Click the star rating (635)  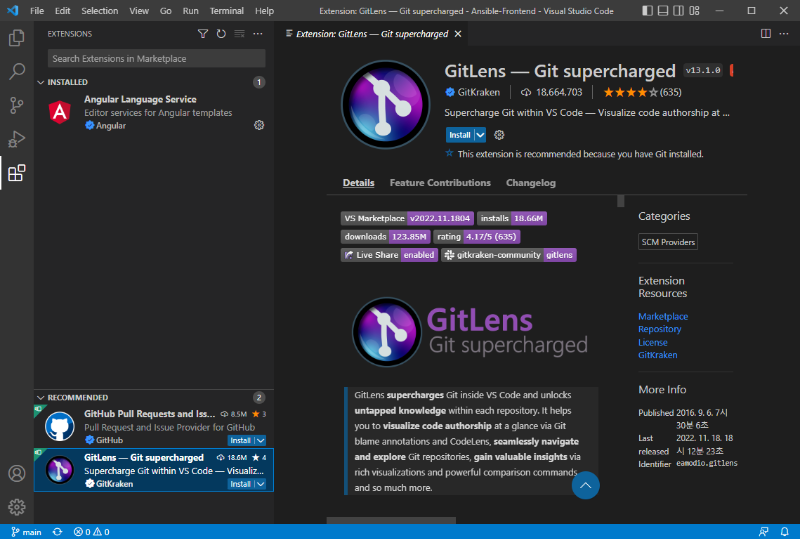click(x=642, y=92)
